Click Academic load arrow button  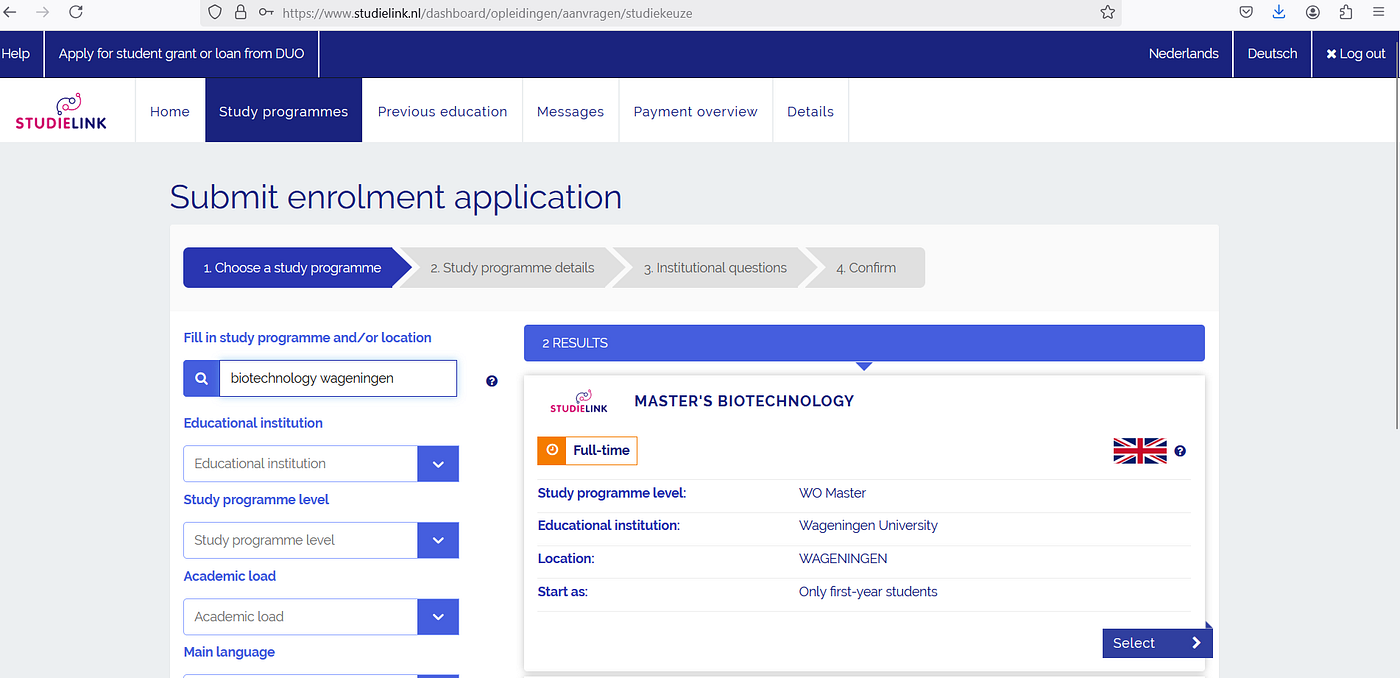438,617
